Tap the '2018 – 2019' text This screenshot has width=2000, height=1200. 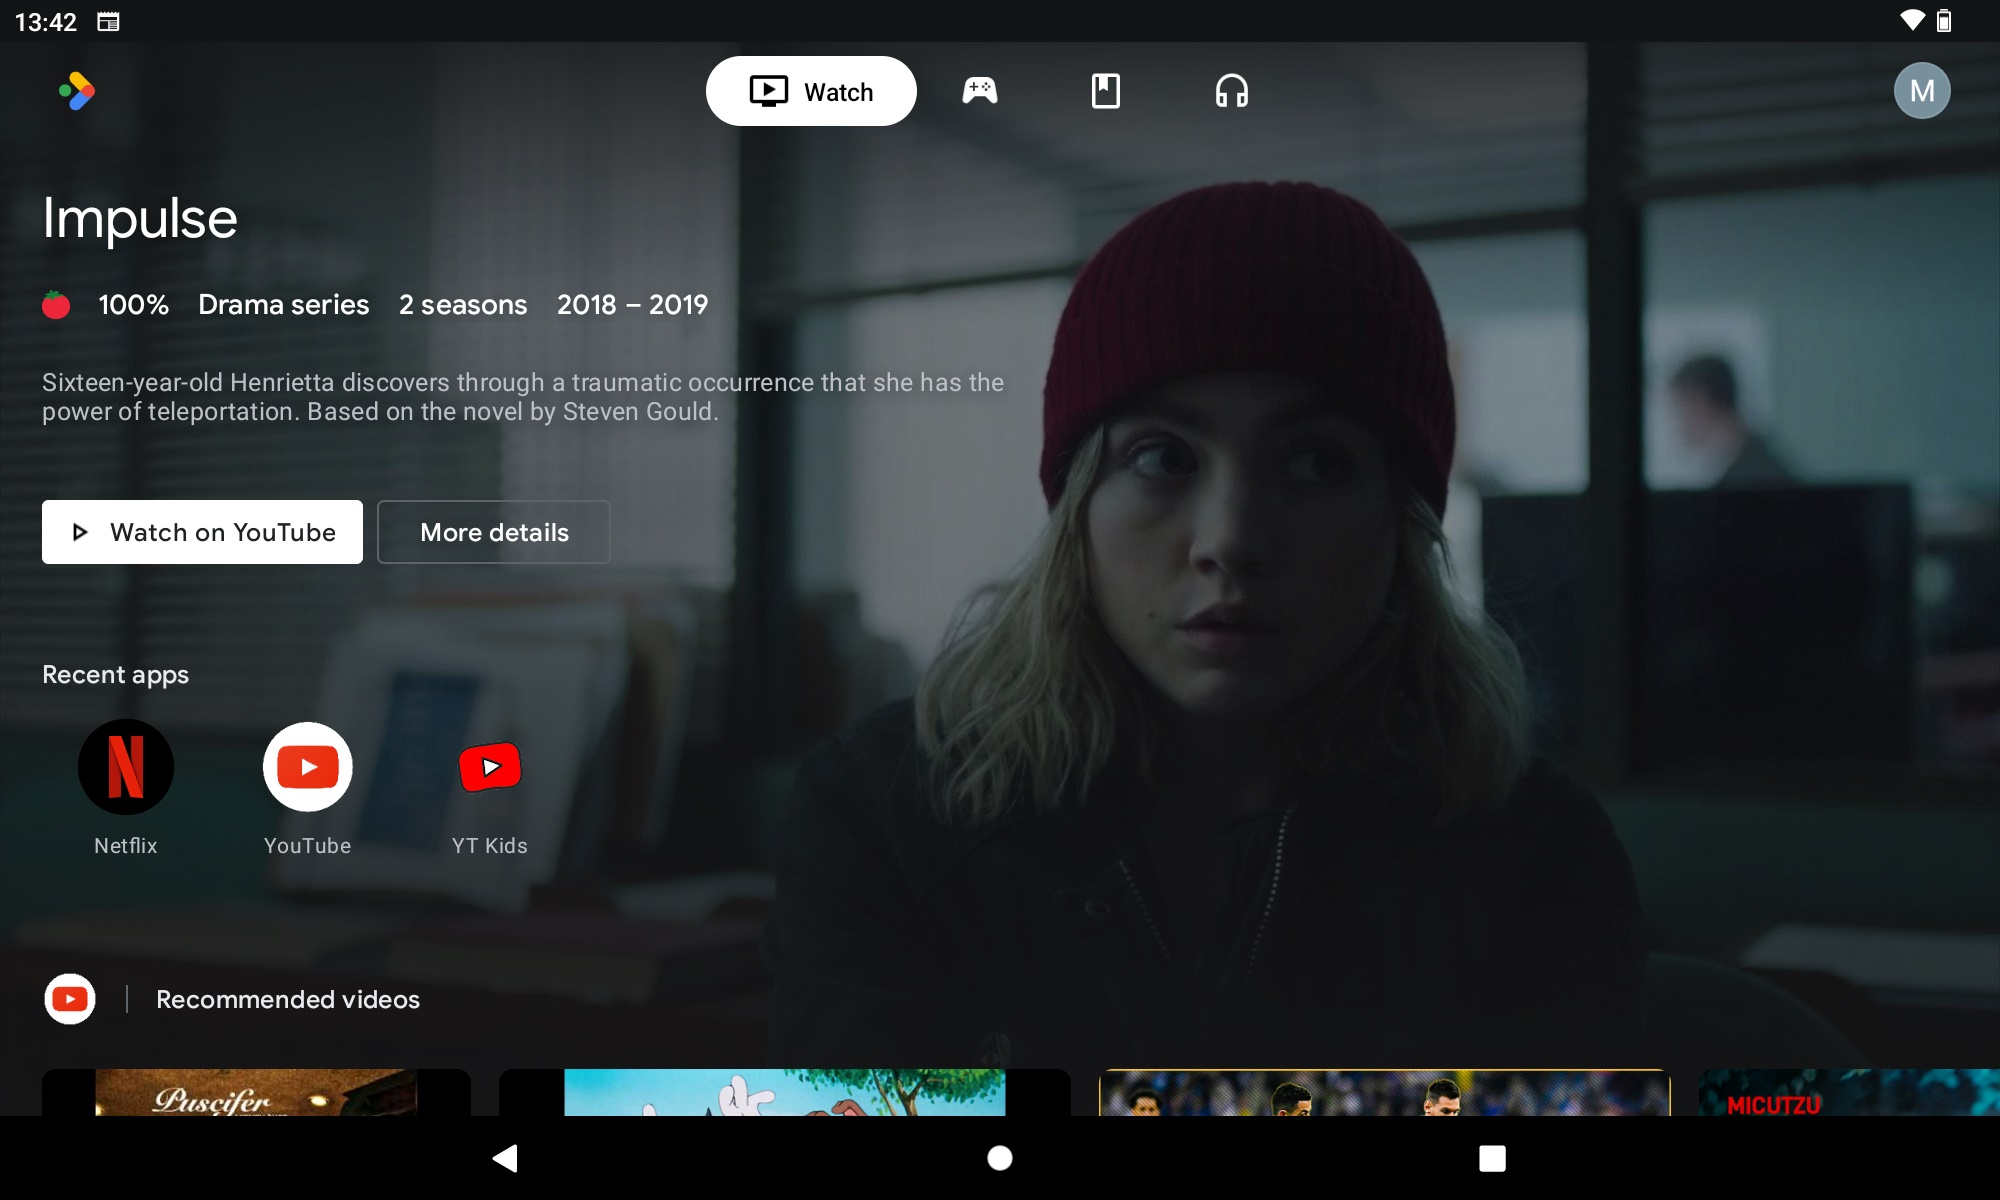tap(633, 304)
